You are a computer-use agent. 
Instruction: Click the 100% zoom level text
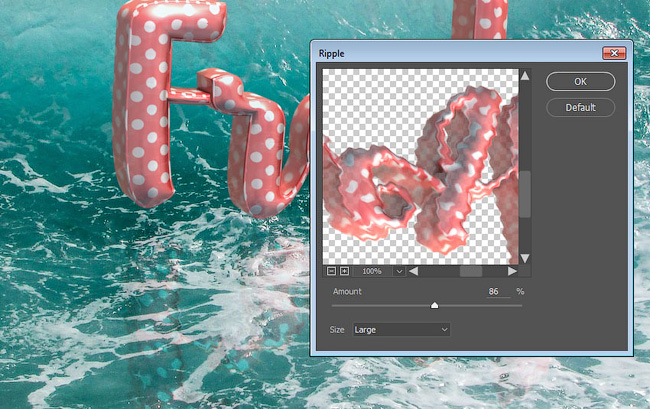(x=371, y=271)
